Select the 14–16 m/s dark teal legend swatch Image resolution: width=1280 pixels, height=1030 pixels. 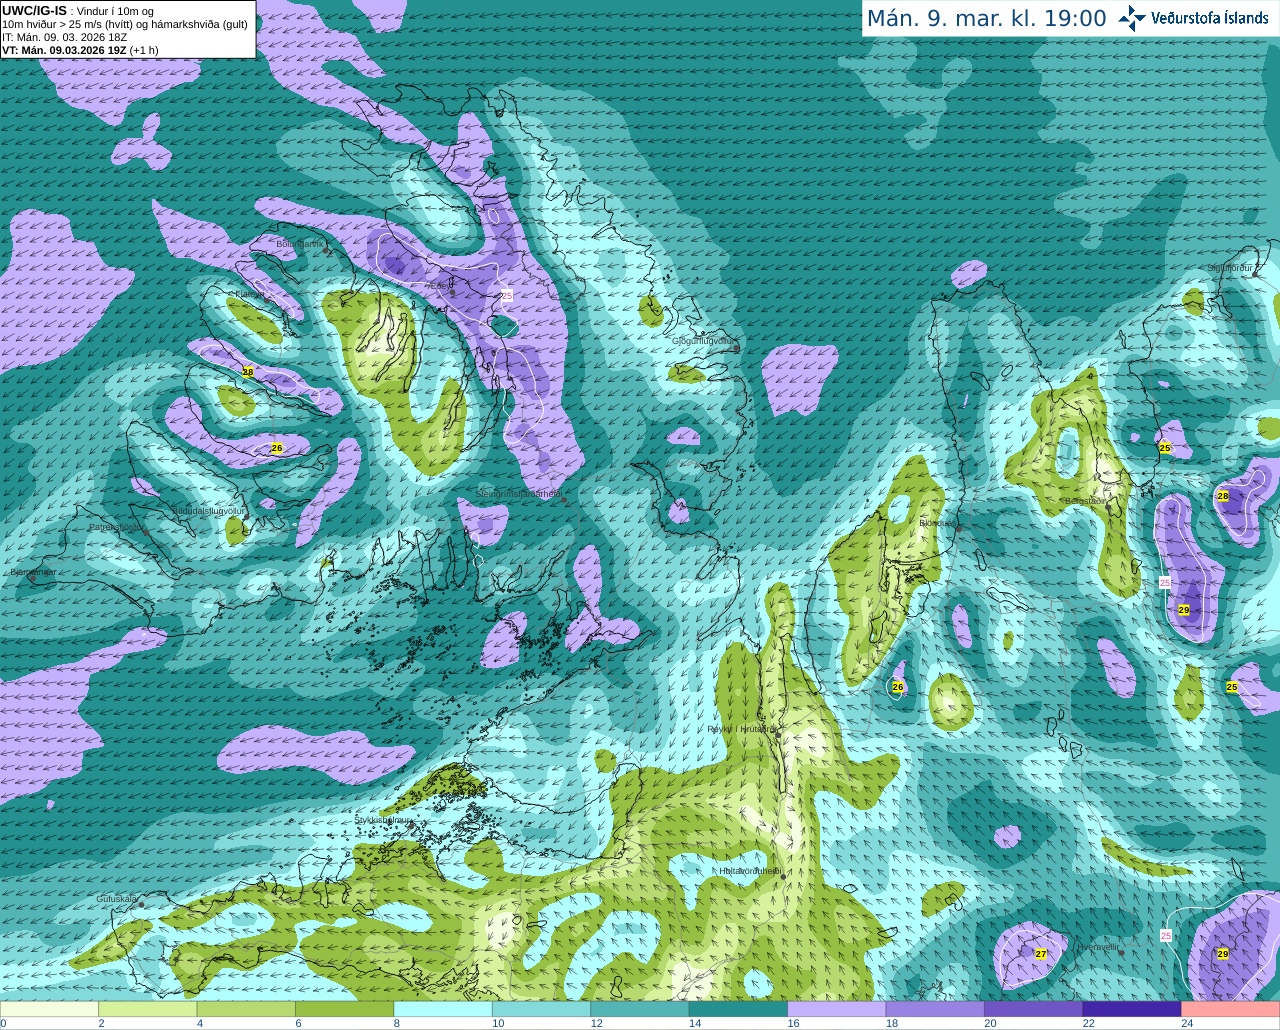(x=738, y=1009)
